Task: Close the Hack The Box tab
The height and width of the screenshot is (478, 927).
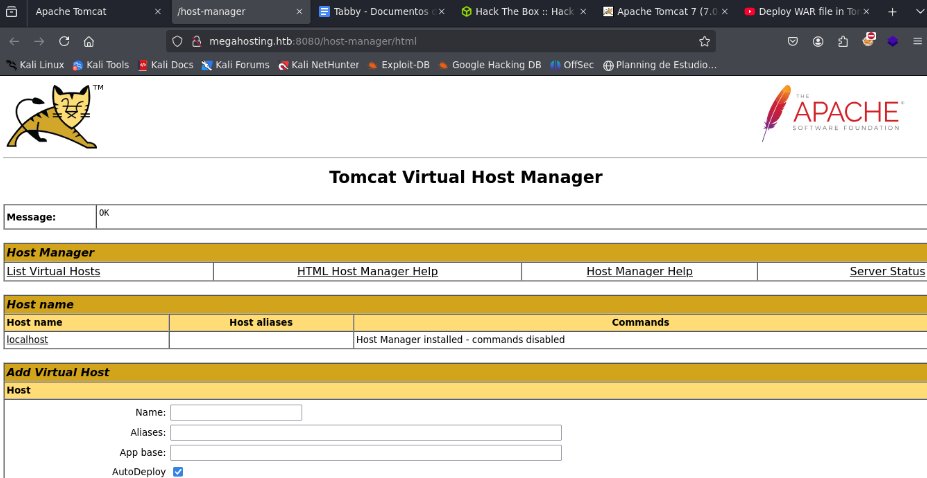Action: pos(583,11)
